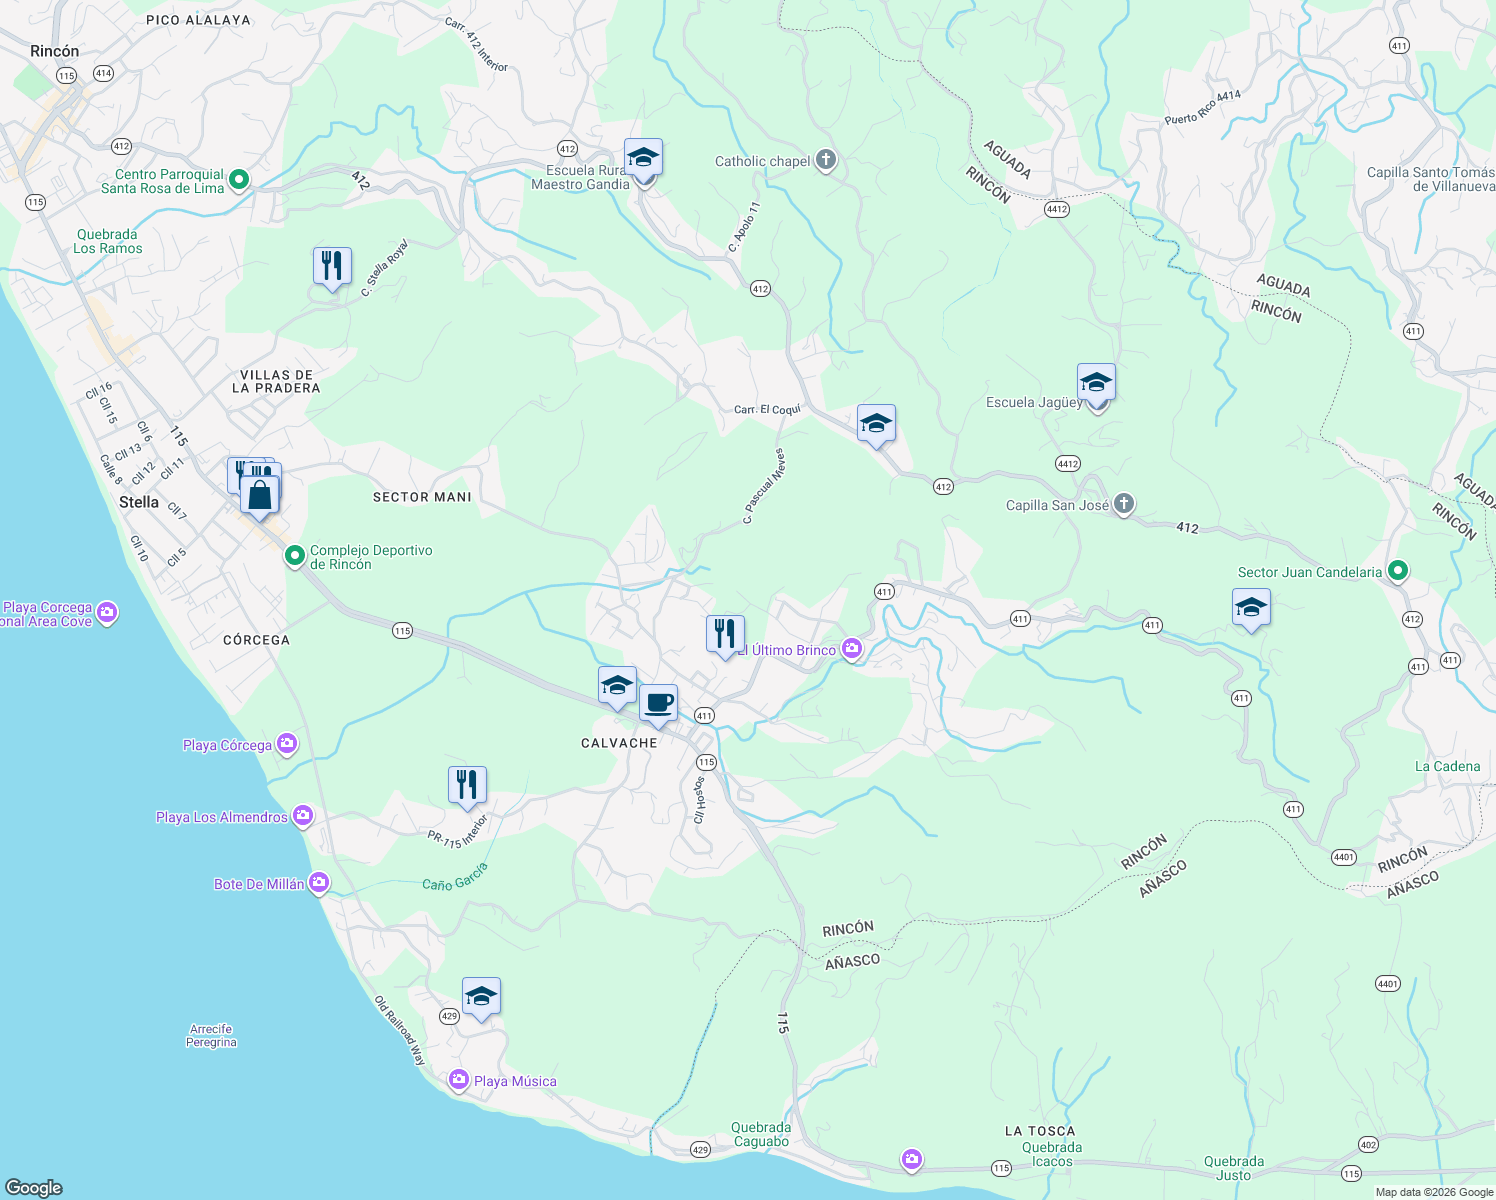The image size is (1496, 1200).
Task: Select the Capilla San José chapel icon
Action: click(1123, 505)
